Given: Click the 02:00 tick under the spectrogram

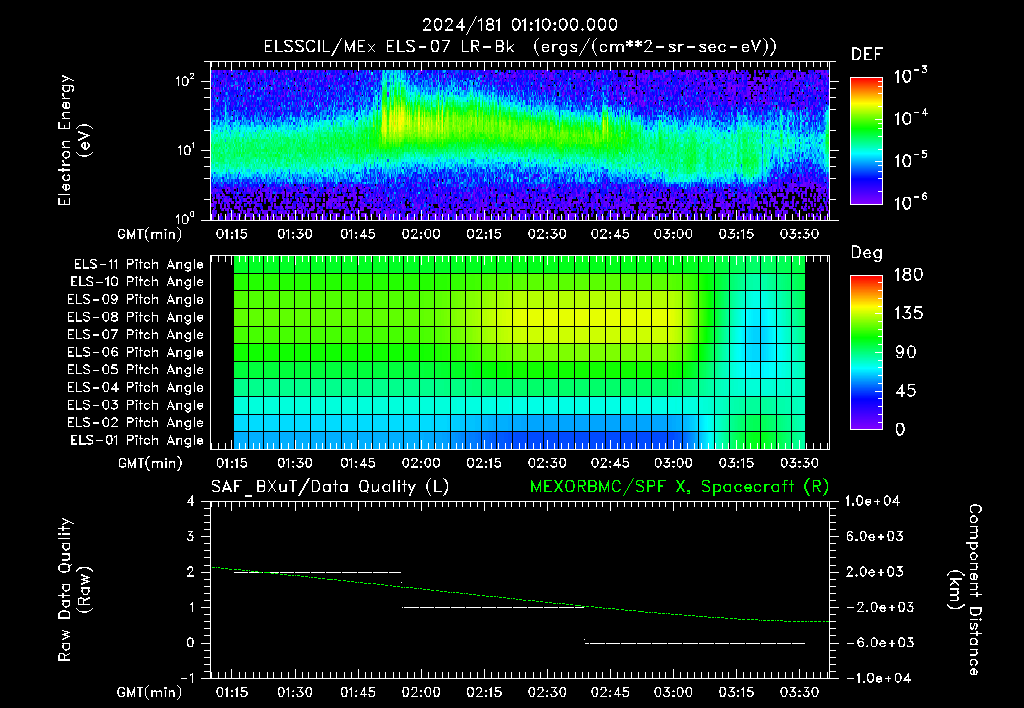Looking at the screenshot, I should 421,234.
